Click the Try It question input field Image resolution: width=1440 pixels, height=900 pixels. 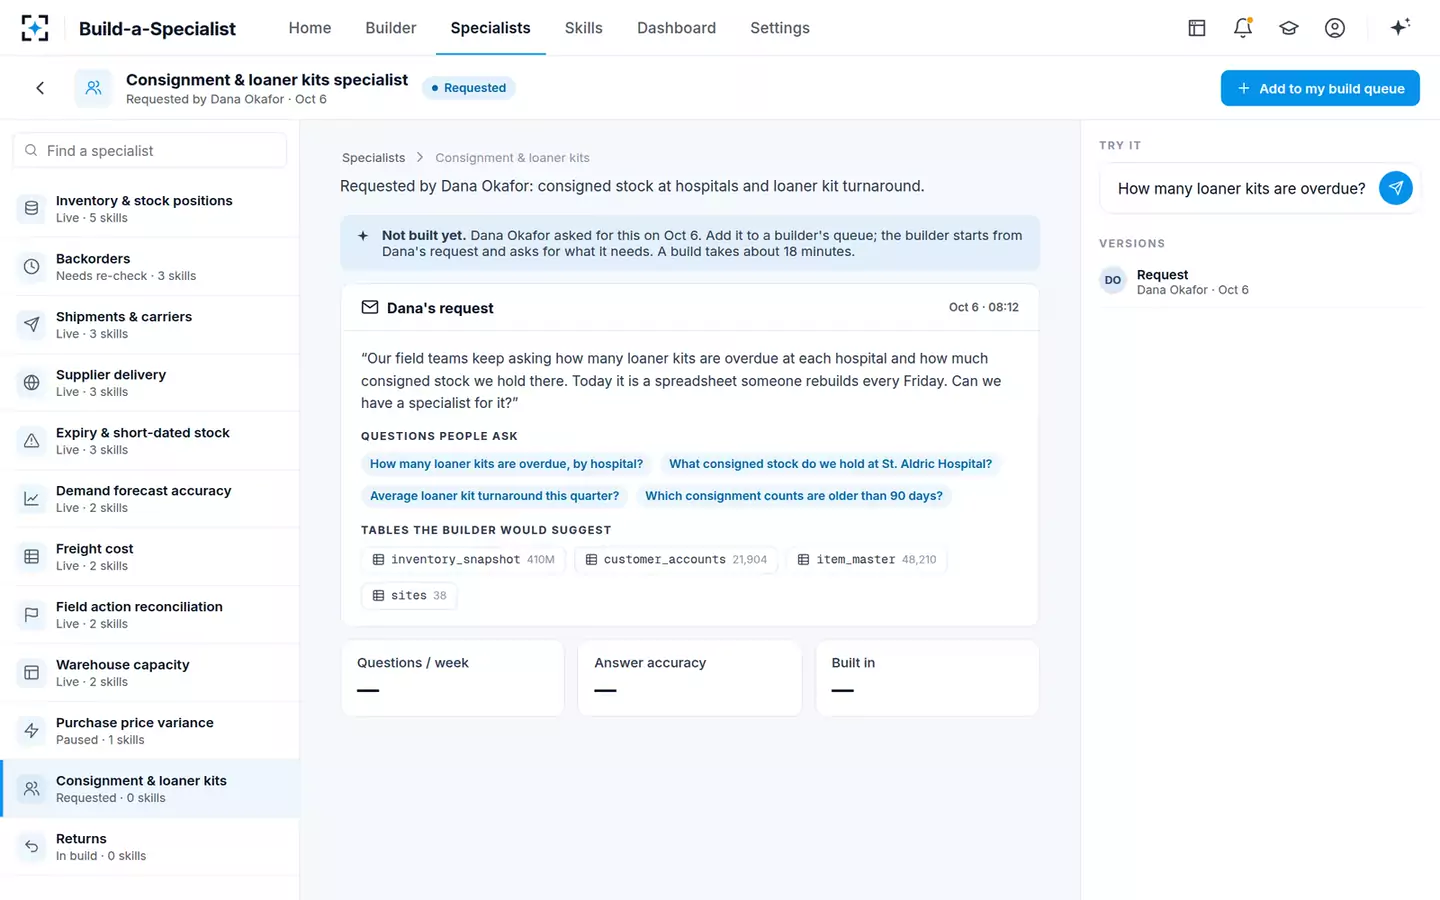pos(1241,188)
